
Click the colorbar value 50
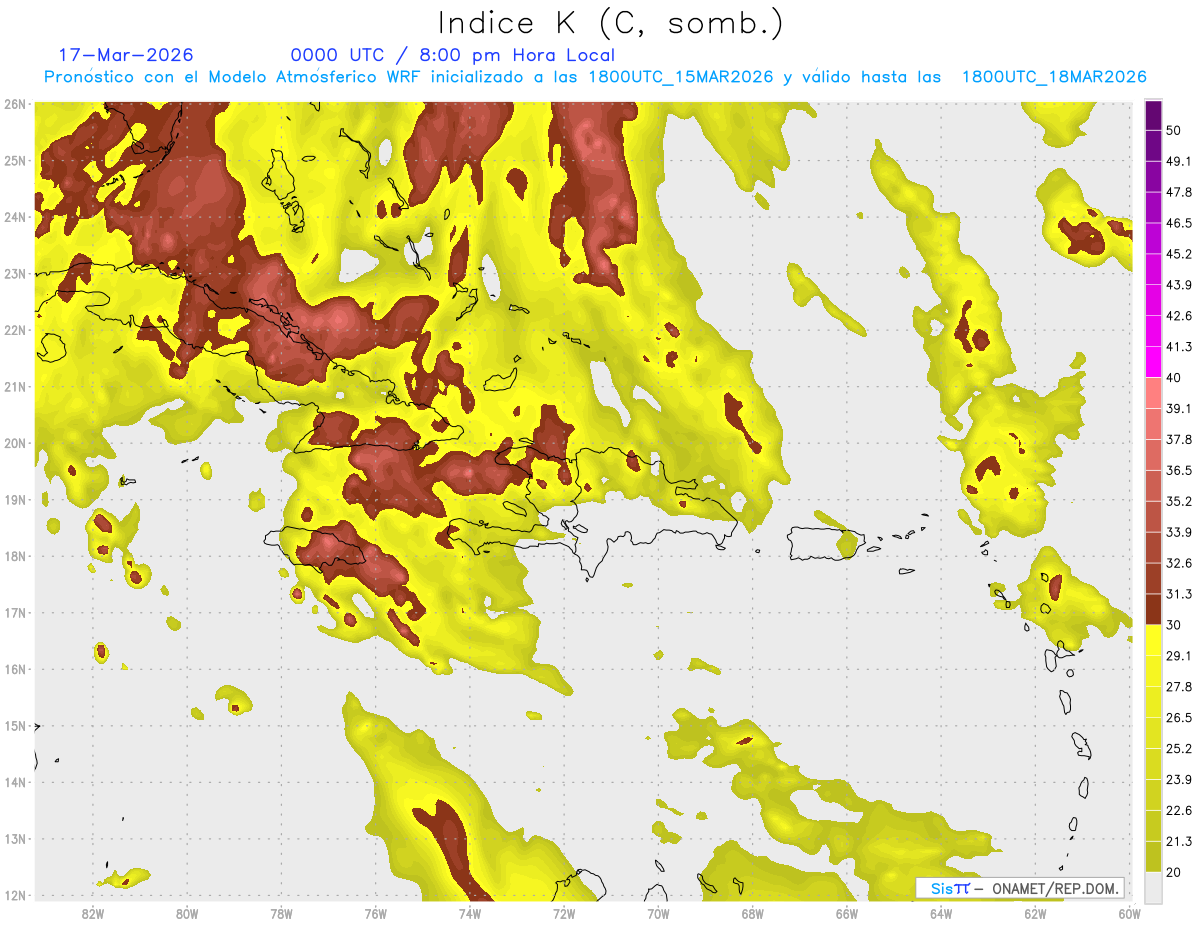1175,130
